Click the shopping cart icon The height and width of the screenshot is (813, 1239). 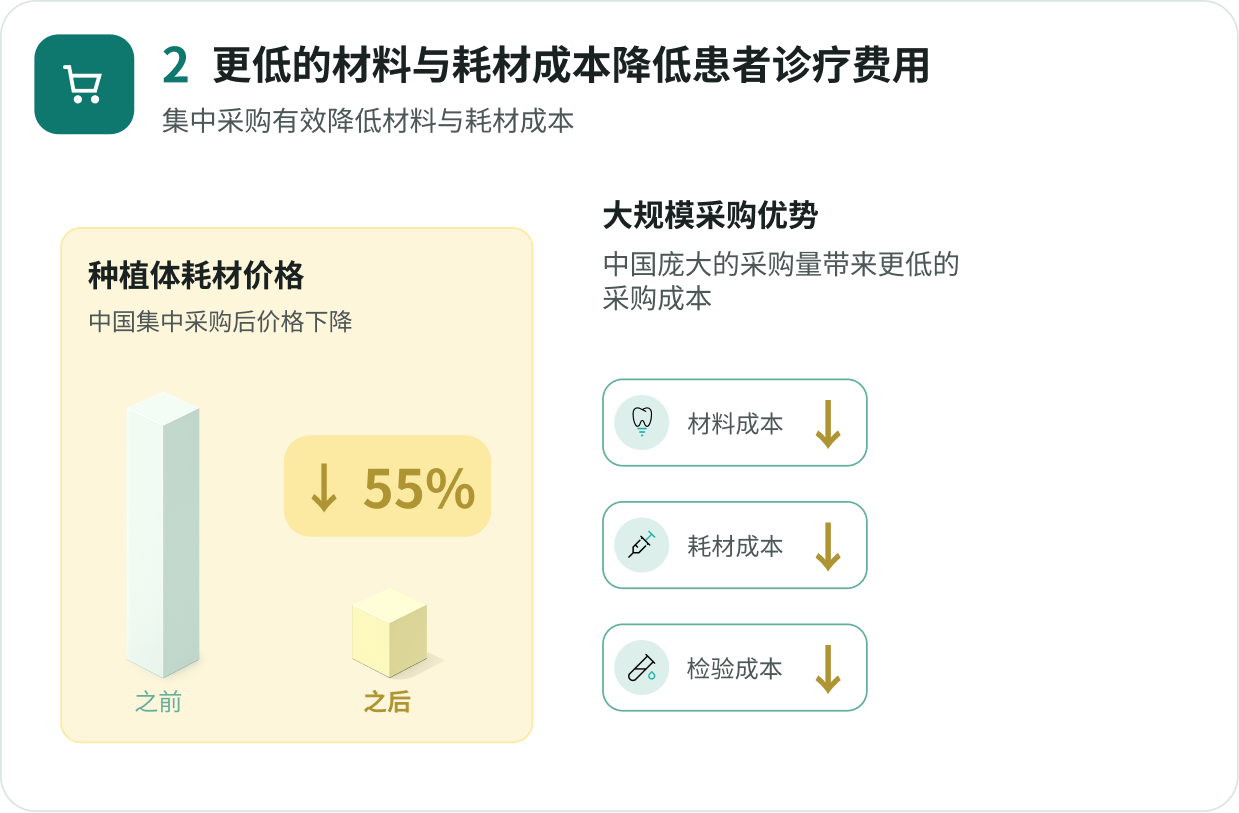[84, 84]
